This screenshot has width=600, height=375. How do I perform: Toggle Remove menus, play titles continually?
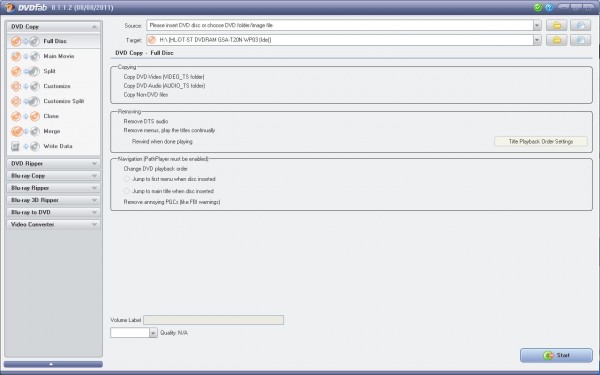(x=169, y=130)
